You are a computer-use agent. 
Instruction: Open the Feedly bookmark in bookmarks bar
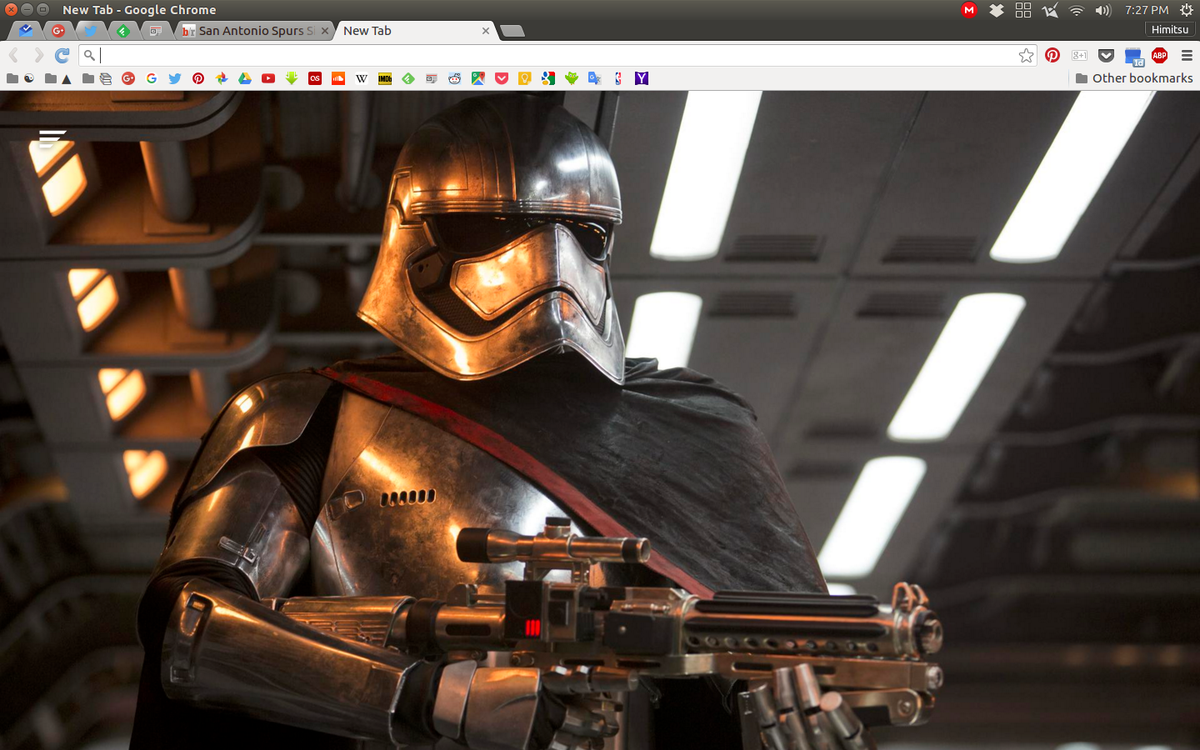click(408, 78)
